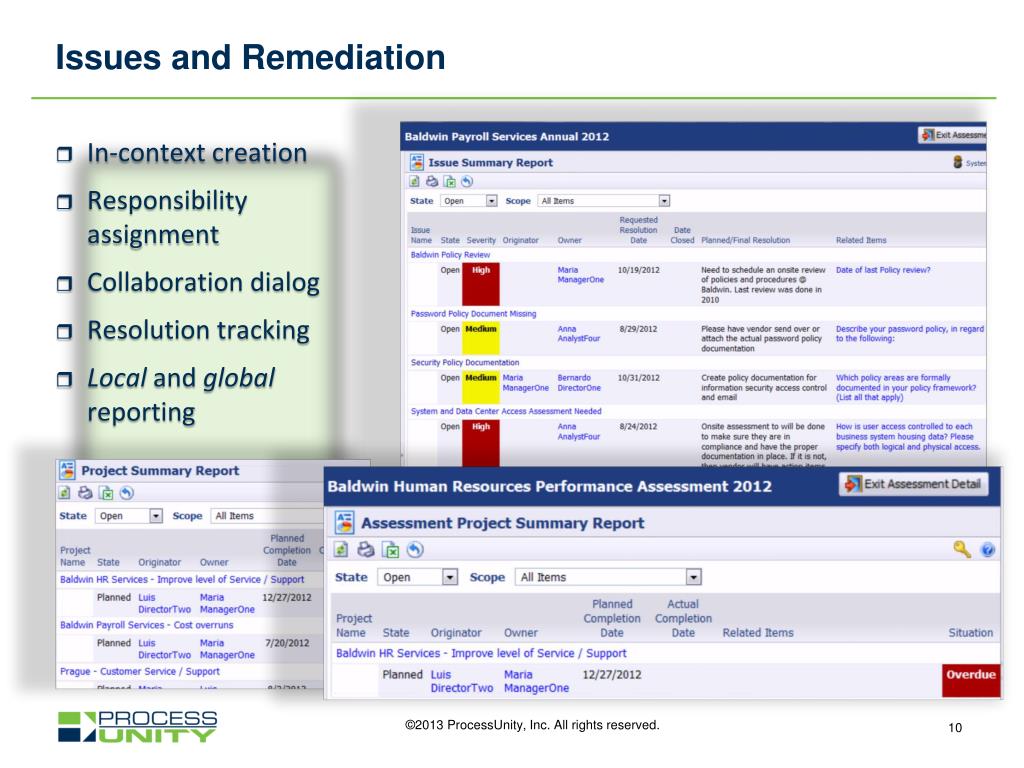Click owner Anna AnalystFour for Password Policy issue
Image resolution: width=1024 pixels, height=768 pixels.
[578, 334]
